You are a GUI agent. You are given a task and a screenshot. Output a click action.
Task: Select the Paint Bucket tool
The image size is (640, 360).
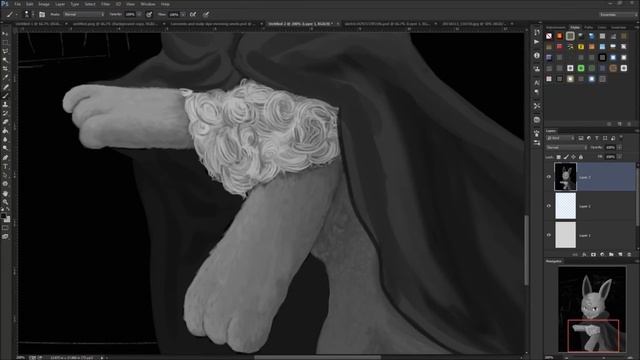coord(5,131)
